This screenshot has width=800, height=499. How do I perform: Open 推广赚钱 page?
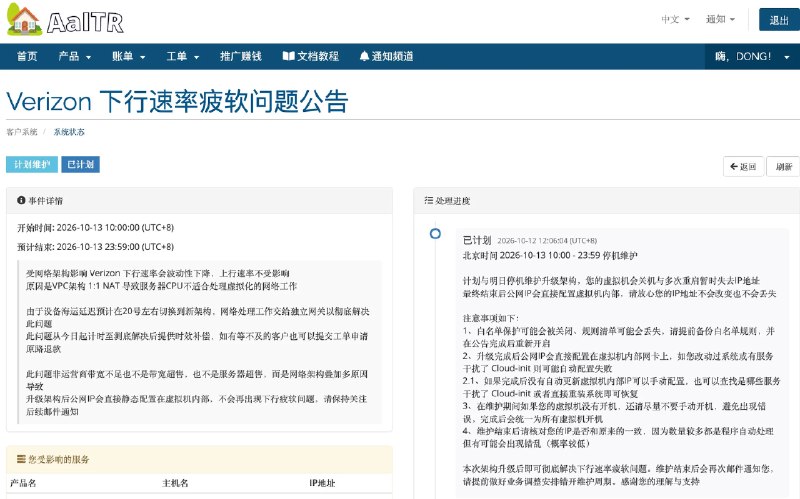pyautogui.click(x=241, y=56)
